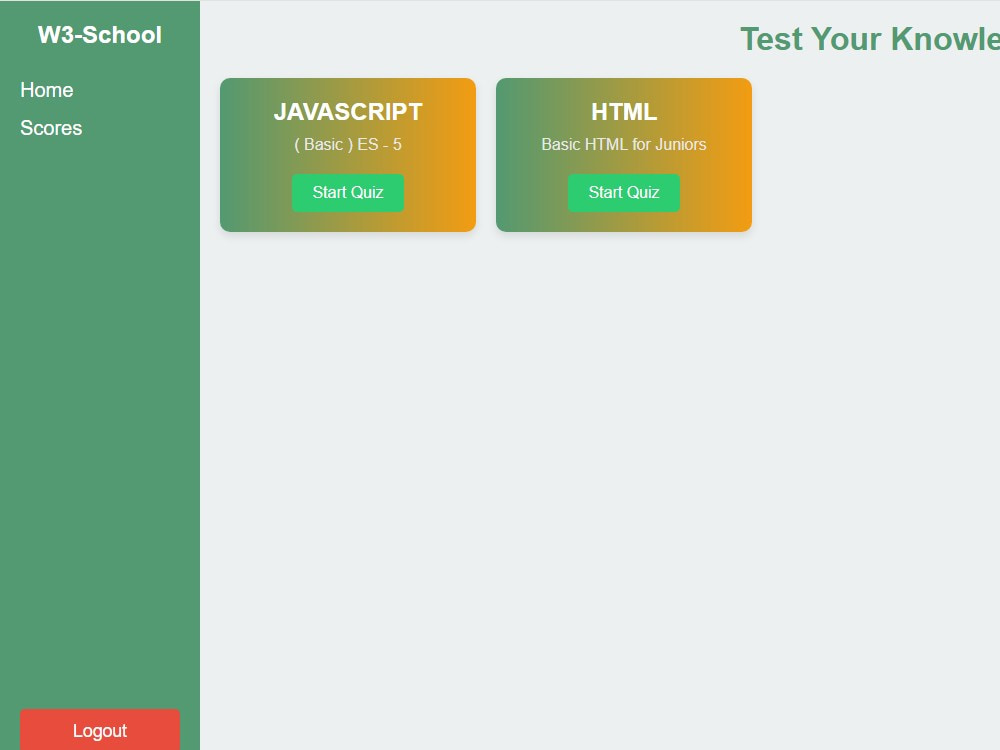
Task: Click the "Test Your Knowle…" page heading
Action: point(870,39)
